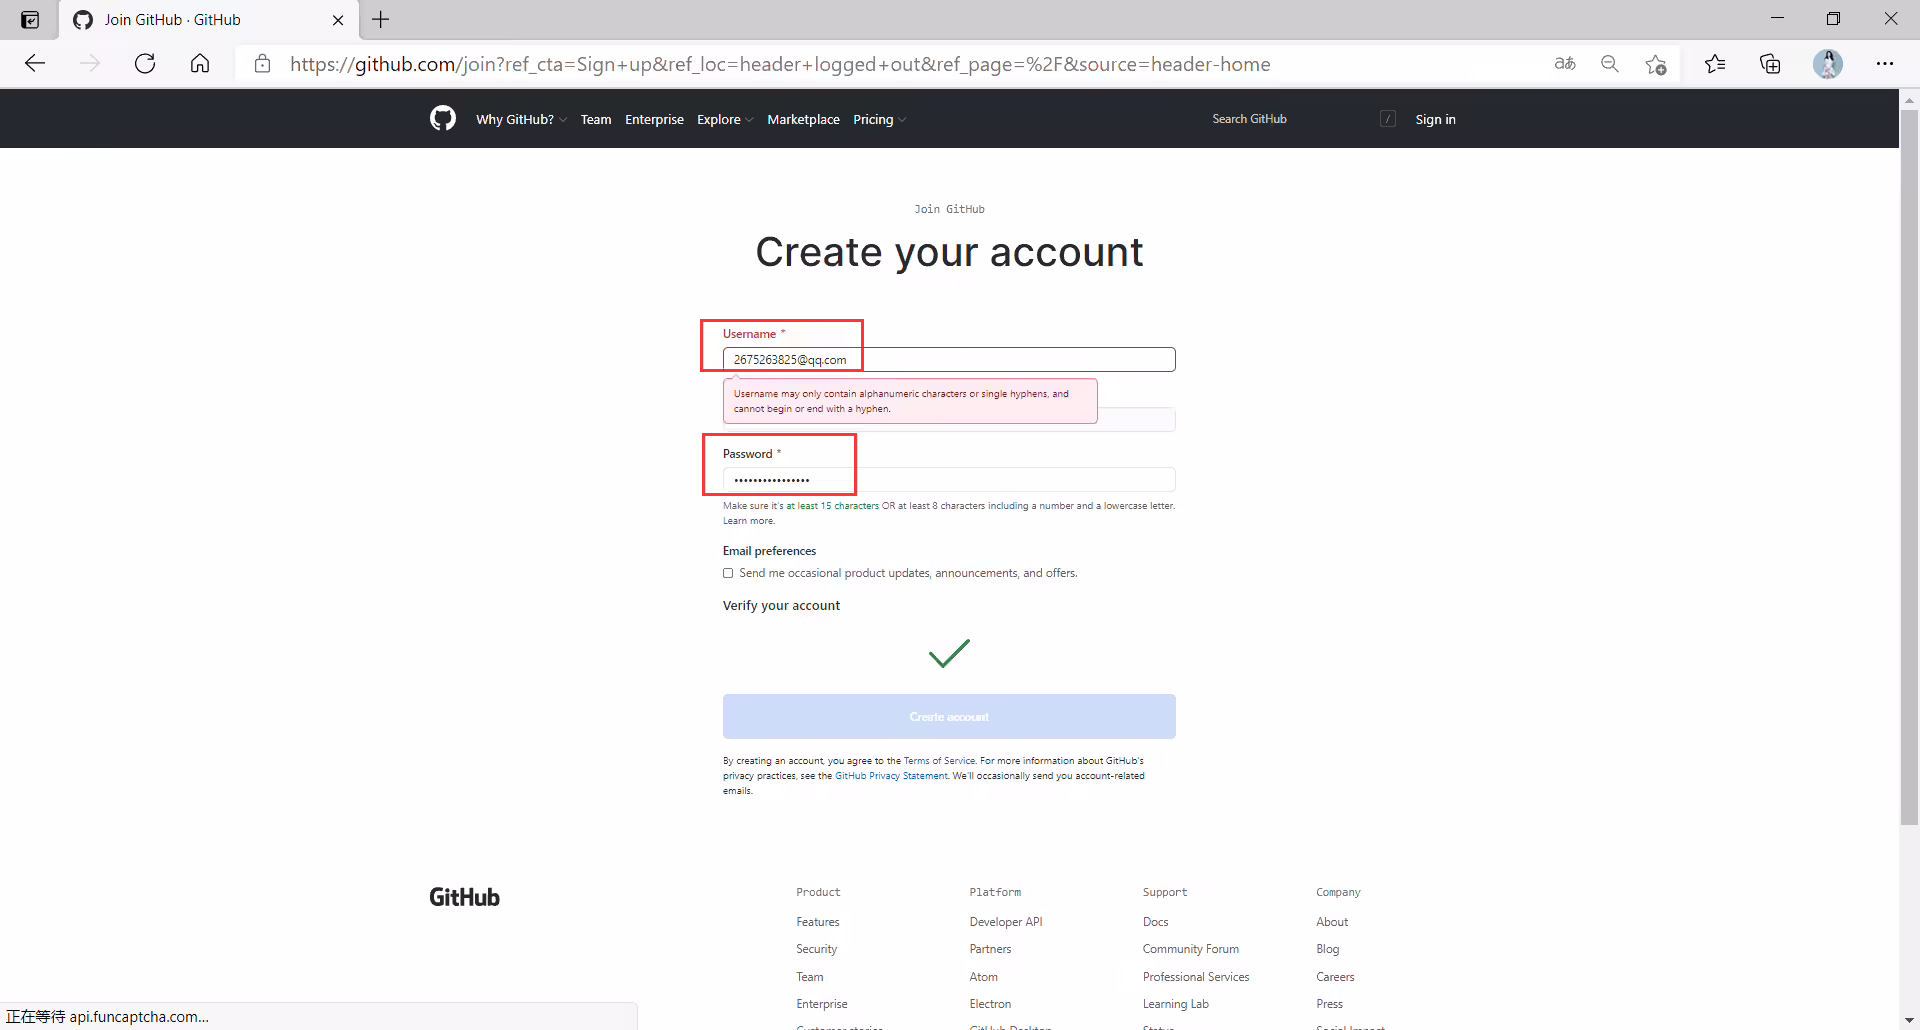Open the translate page icon
This screenshot has height=1030, width=1920.
(1565, 64)
